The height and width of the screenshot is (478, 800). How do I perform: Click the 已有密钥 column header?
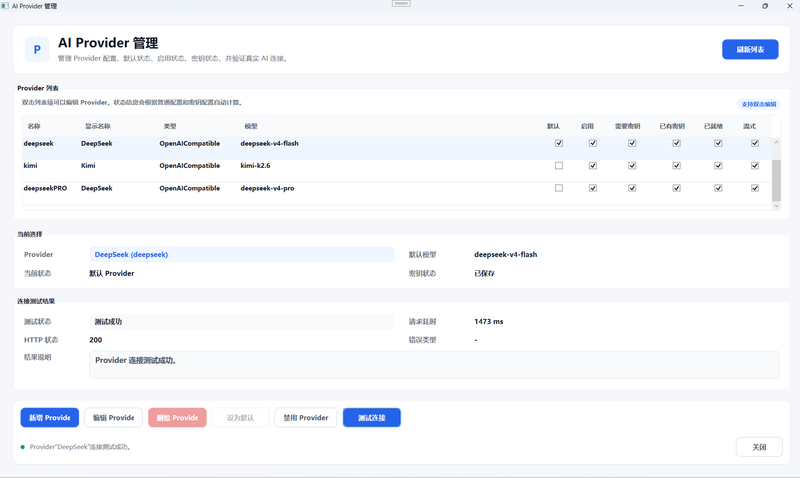click(672, 126)
